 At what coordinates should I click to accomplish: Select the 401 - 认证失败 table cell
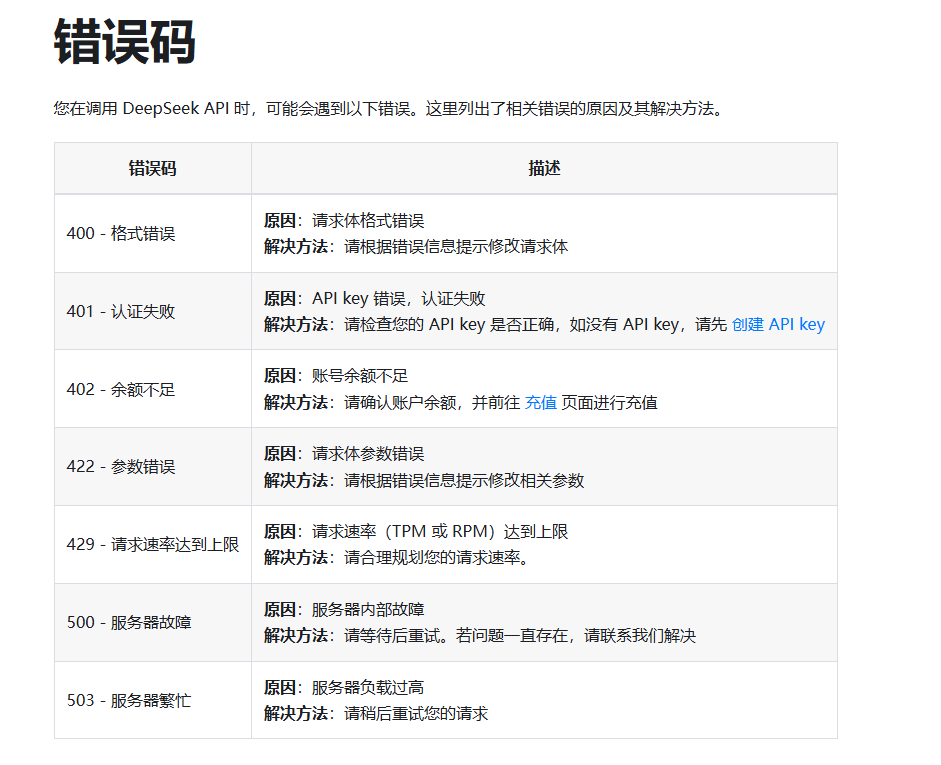click(120, 311)
